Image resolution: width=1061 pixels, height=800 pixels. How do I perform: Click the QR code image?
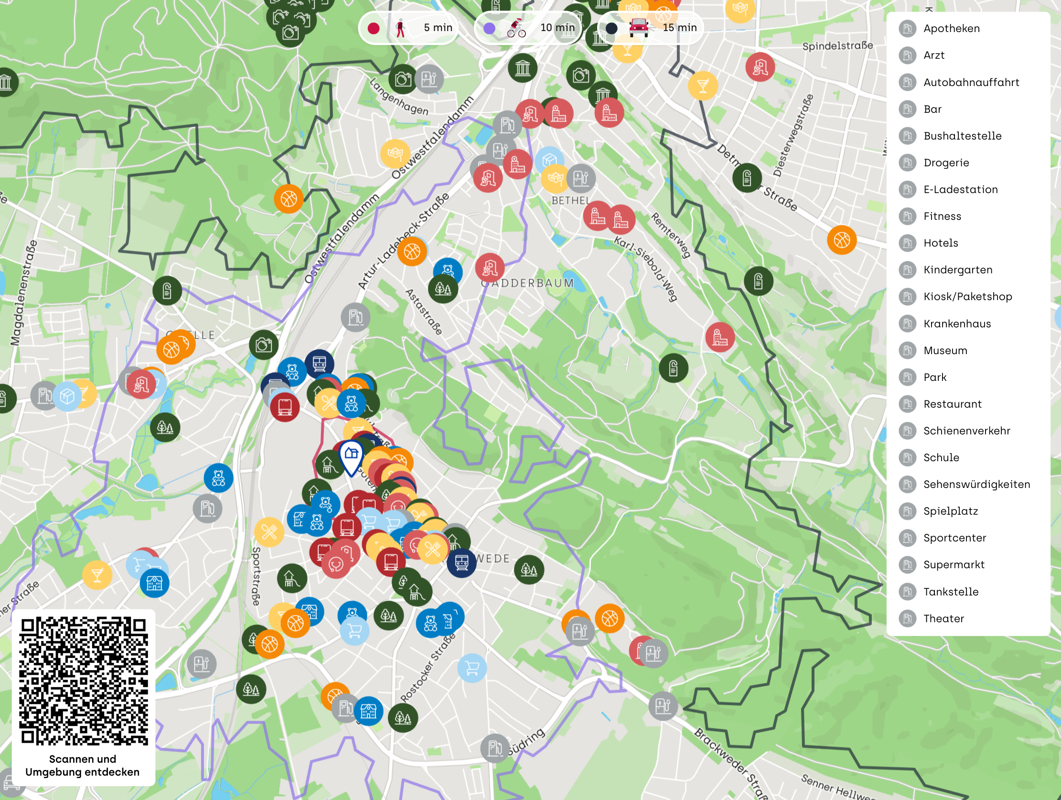pos(84,681)
